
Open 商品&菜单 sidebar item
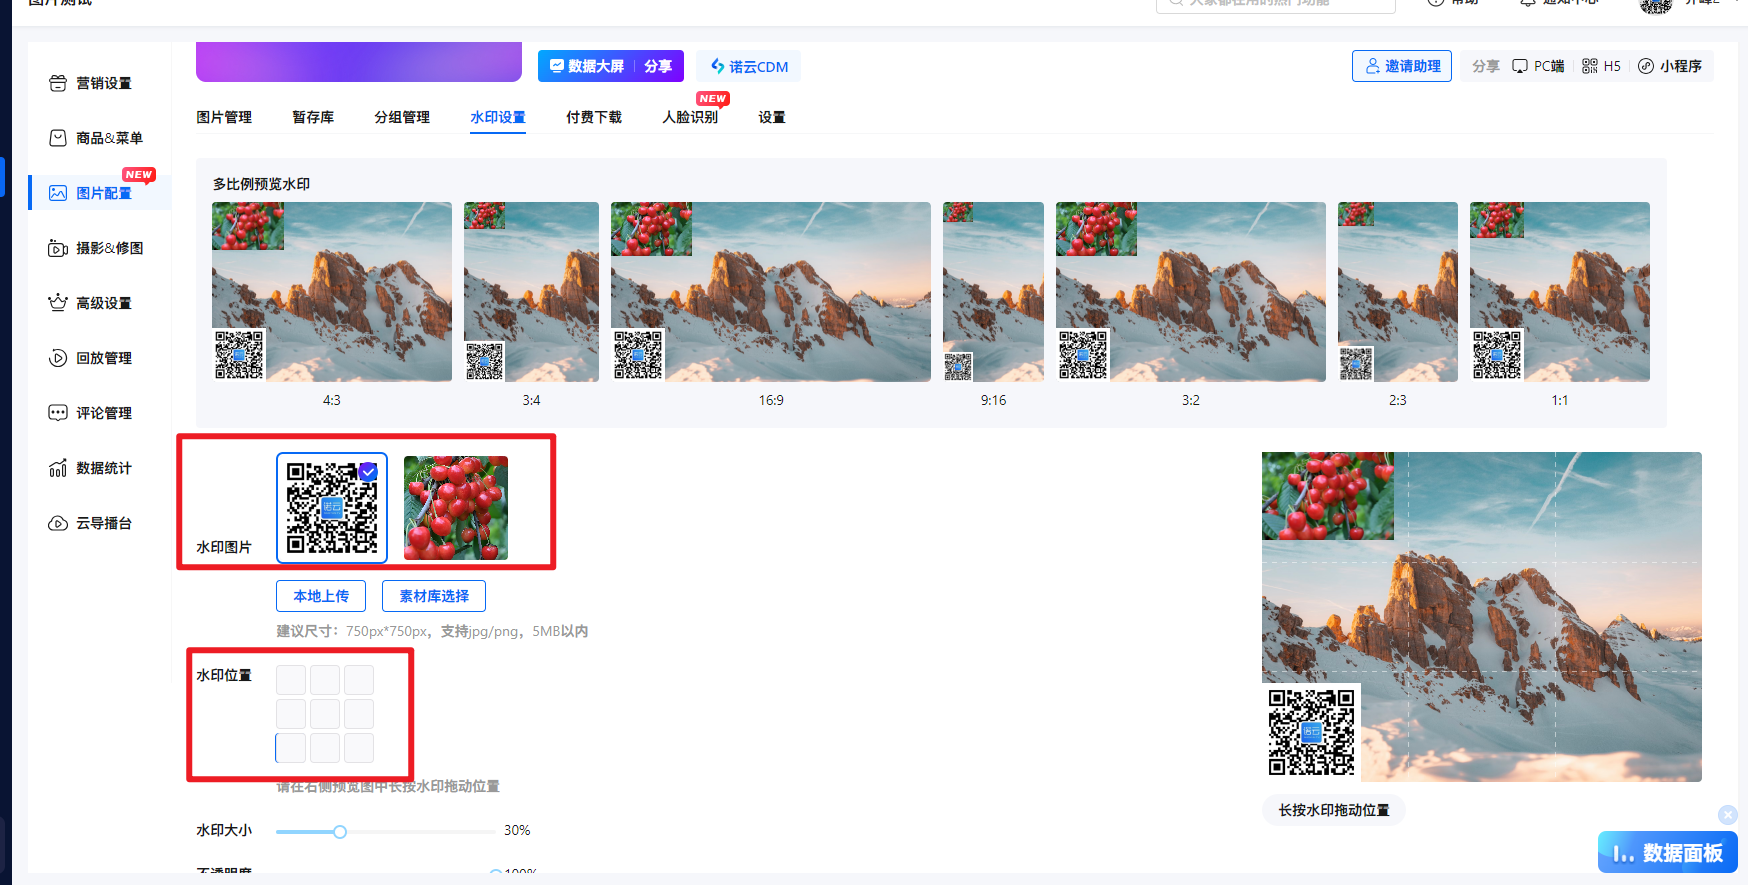point(96,138)
